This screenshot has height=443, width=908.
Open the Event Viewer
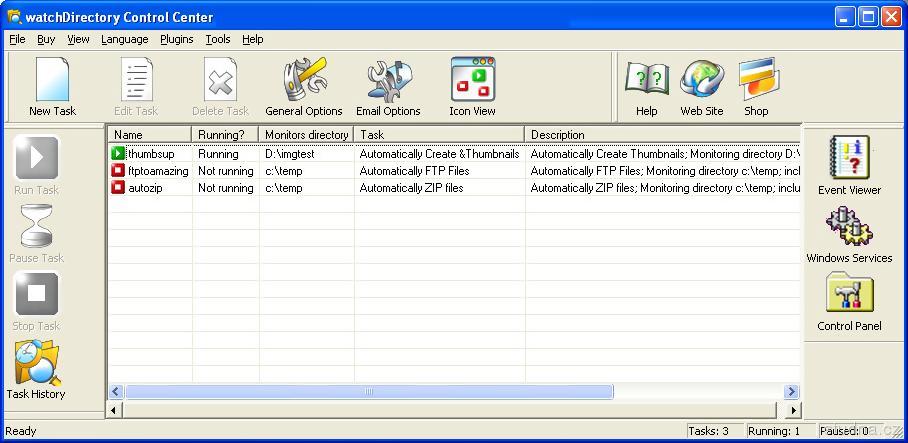pyautogui.click(x=849, y=165)
